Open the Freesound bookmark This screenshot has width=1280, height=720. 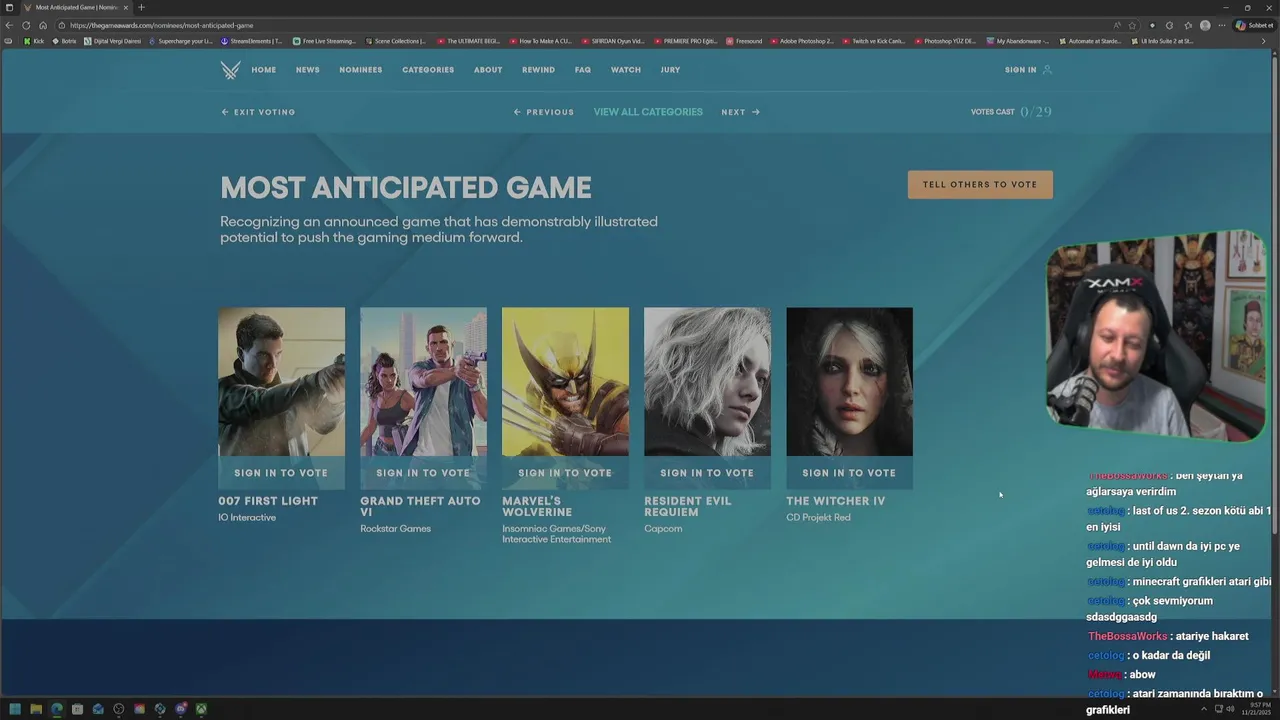[744, 41]
